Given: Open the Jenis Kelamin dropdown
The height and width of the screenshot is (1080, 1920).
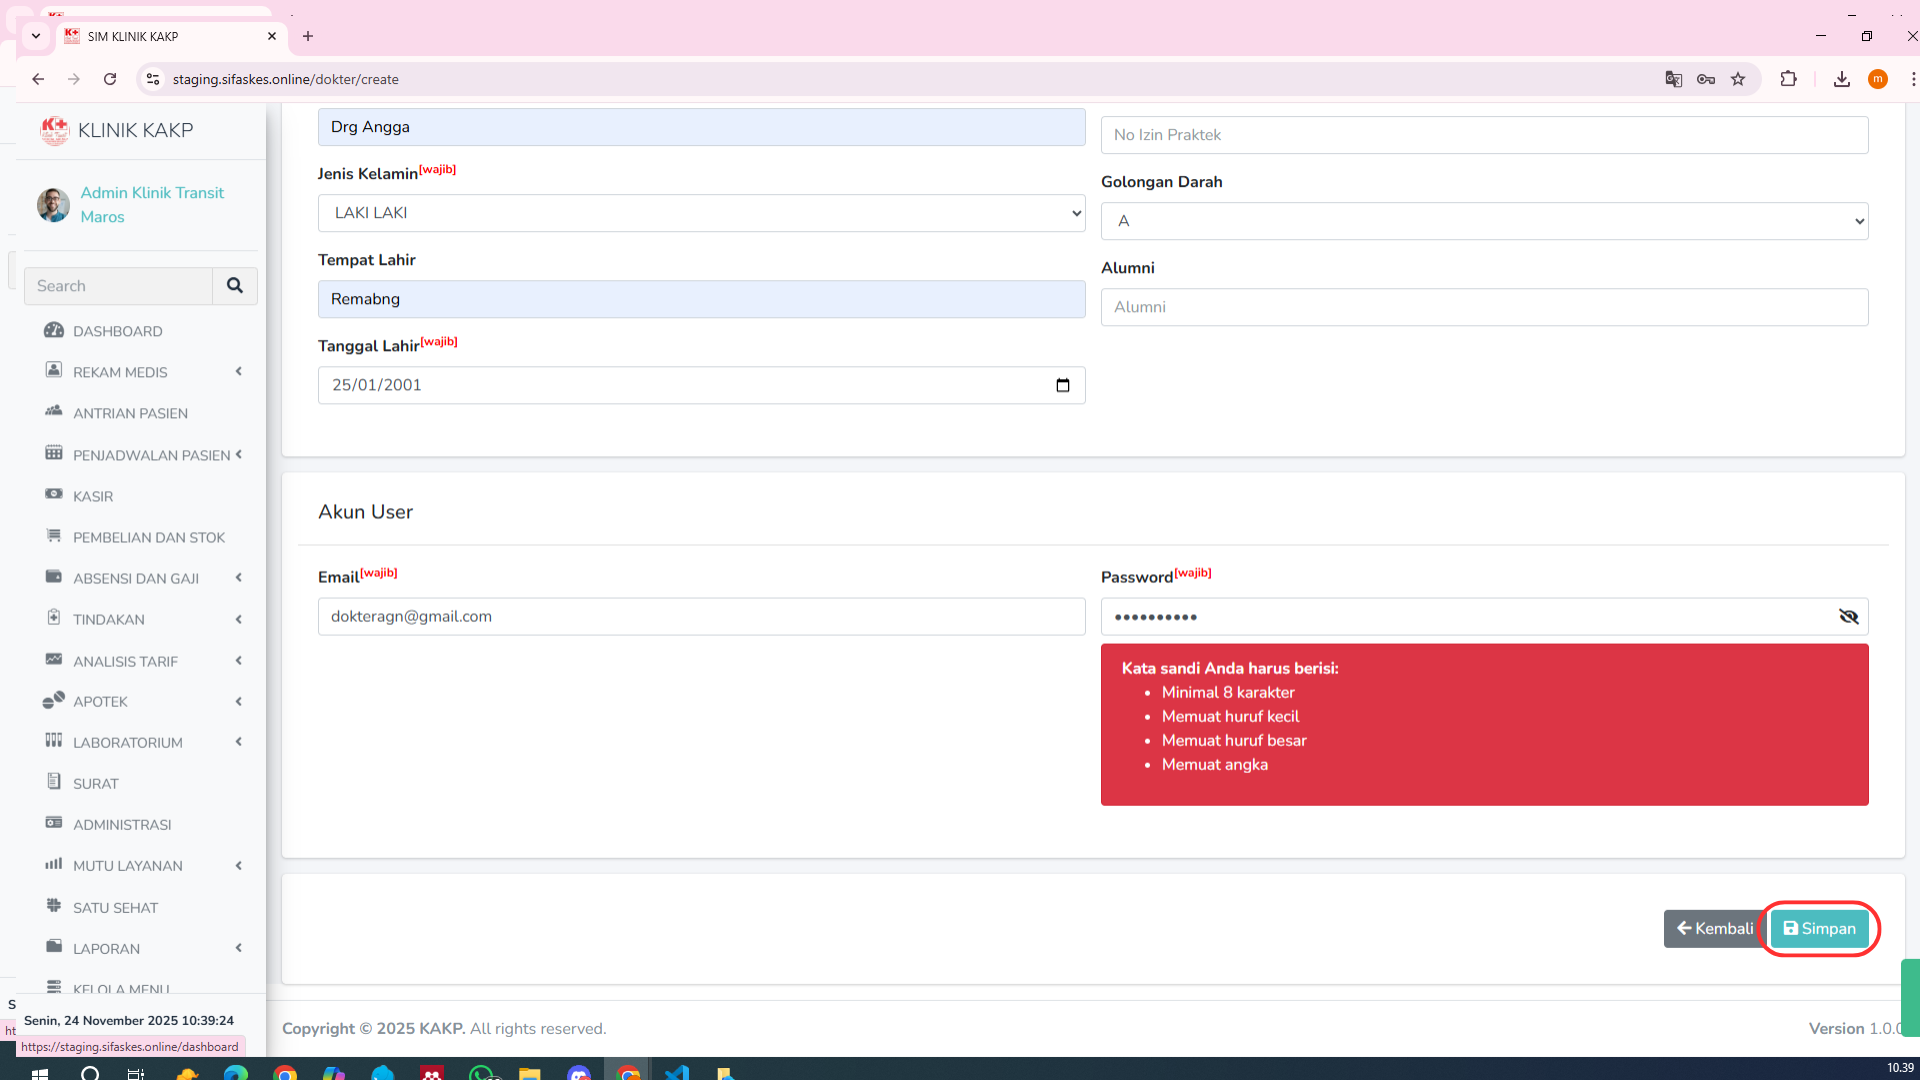Looking at the screenshot, I should 701,213.
